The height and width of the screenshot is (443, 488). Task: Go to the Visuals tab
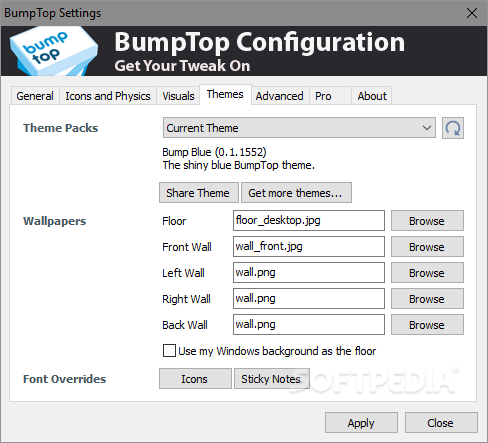178,96
